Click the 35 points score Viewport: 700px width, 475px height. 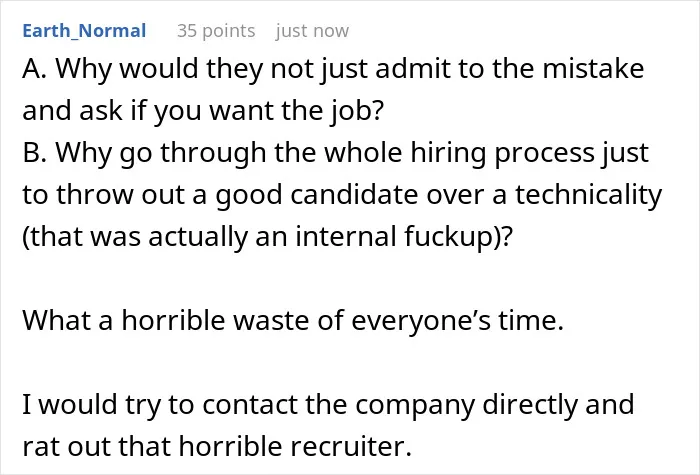216,31
